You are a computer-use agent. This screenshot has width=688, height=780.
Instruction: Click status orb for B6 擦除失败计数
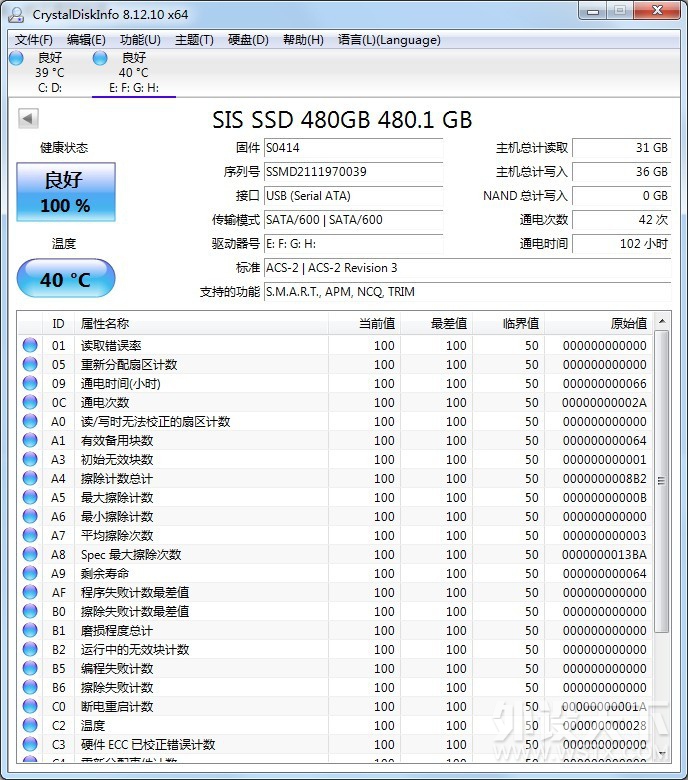coord(30,687)
